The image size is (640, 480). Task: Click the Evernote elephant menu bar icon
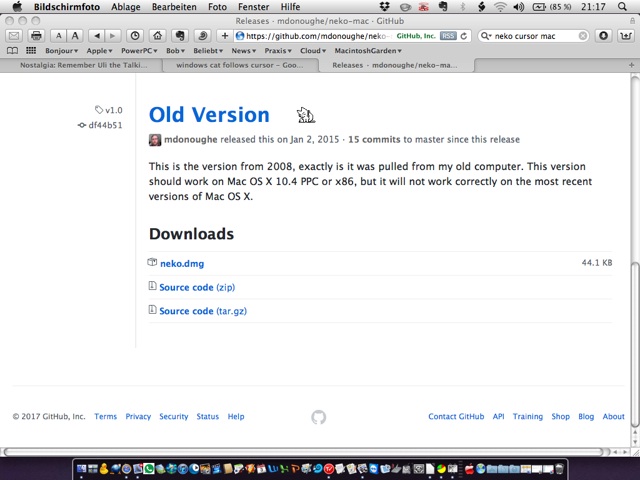click(x=443, y=7)
